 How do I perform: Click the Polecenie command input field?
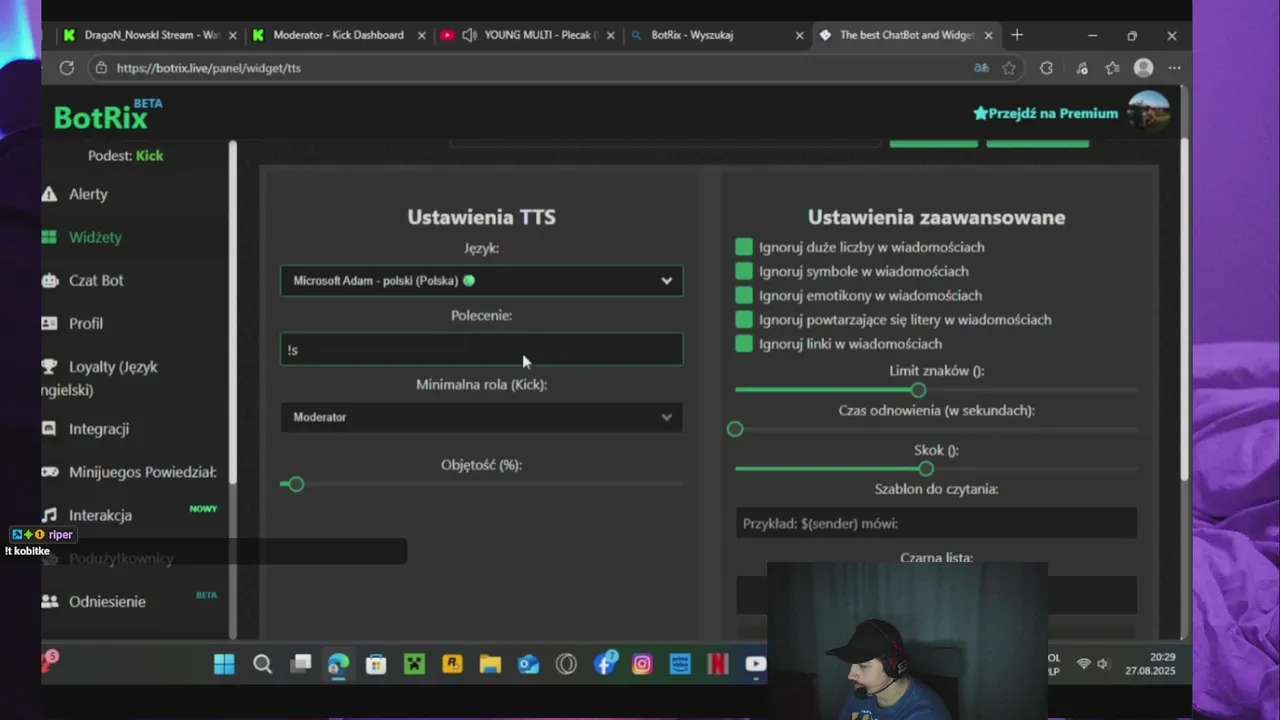tap(482, 349)
